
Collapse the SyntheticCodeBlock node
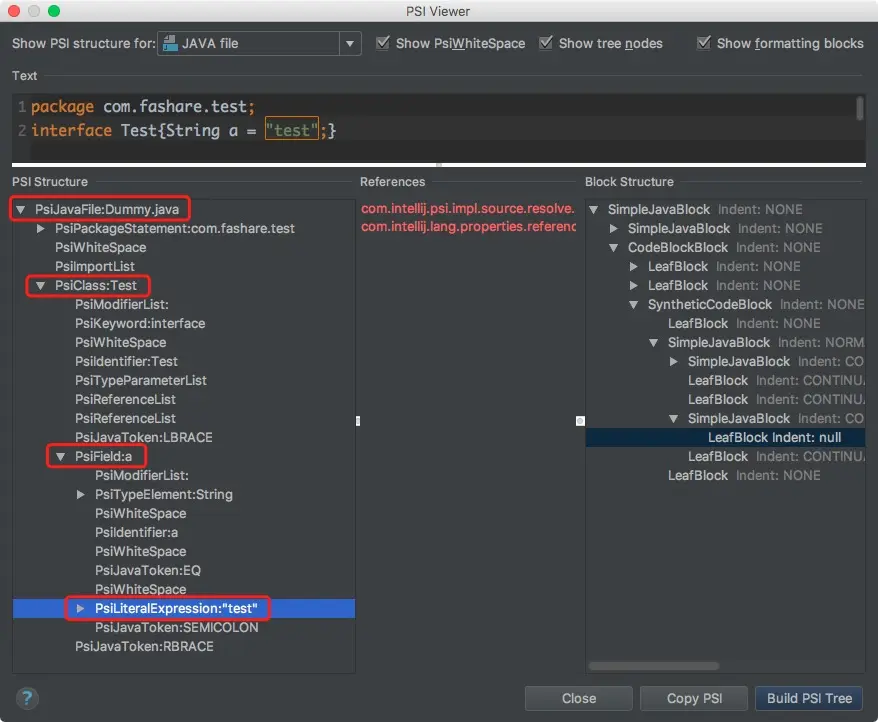click(634, 305)
